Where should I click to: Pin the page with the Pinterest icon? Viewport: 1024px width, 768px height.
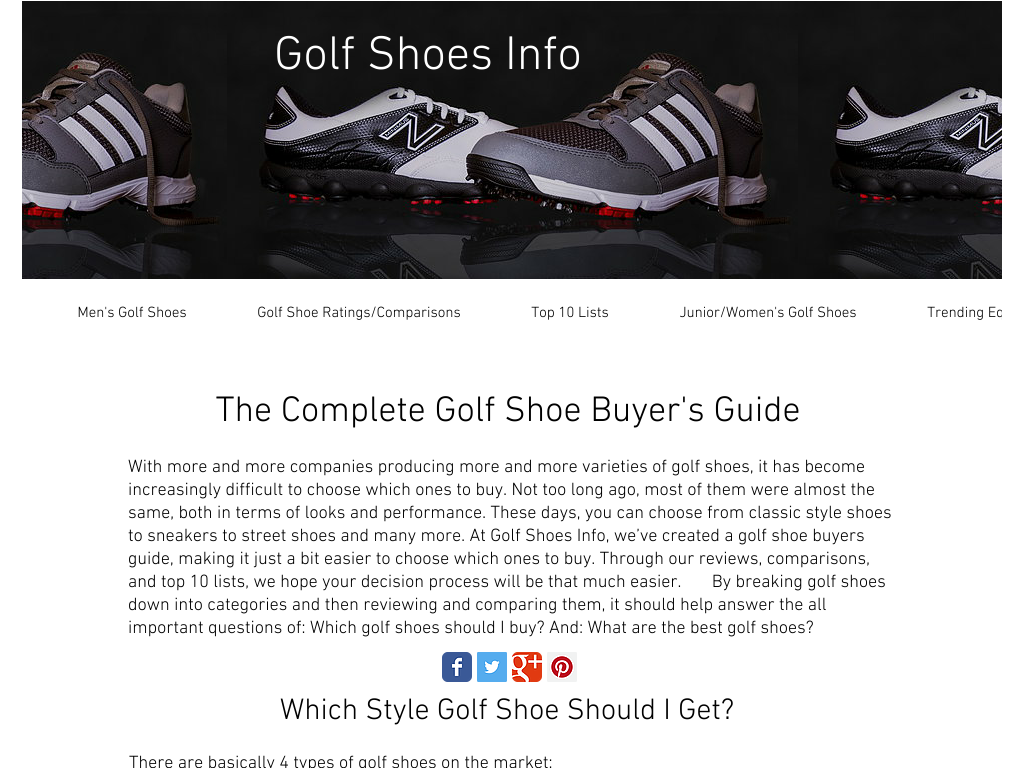pos(562,667)
